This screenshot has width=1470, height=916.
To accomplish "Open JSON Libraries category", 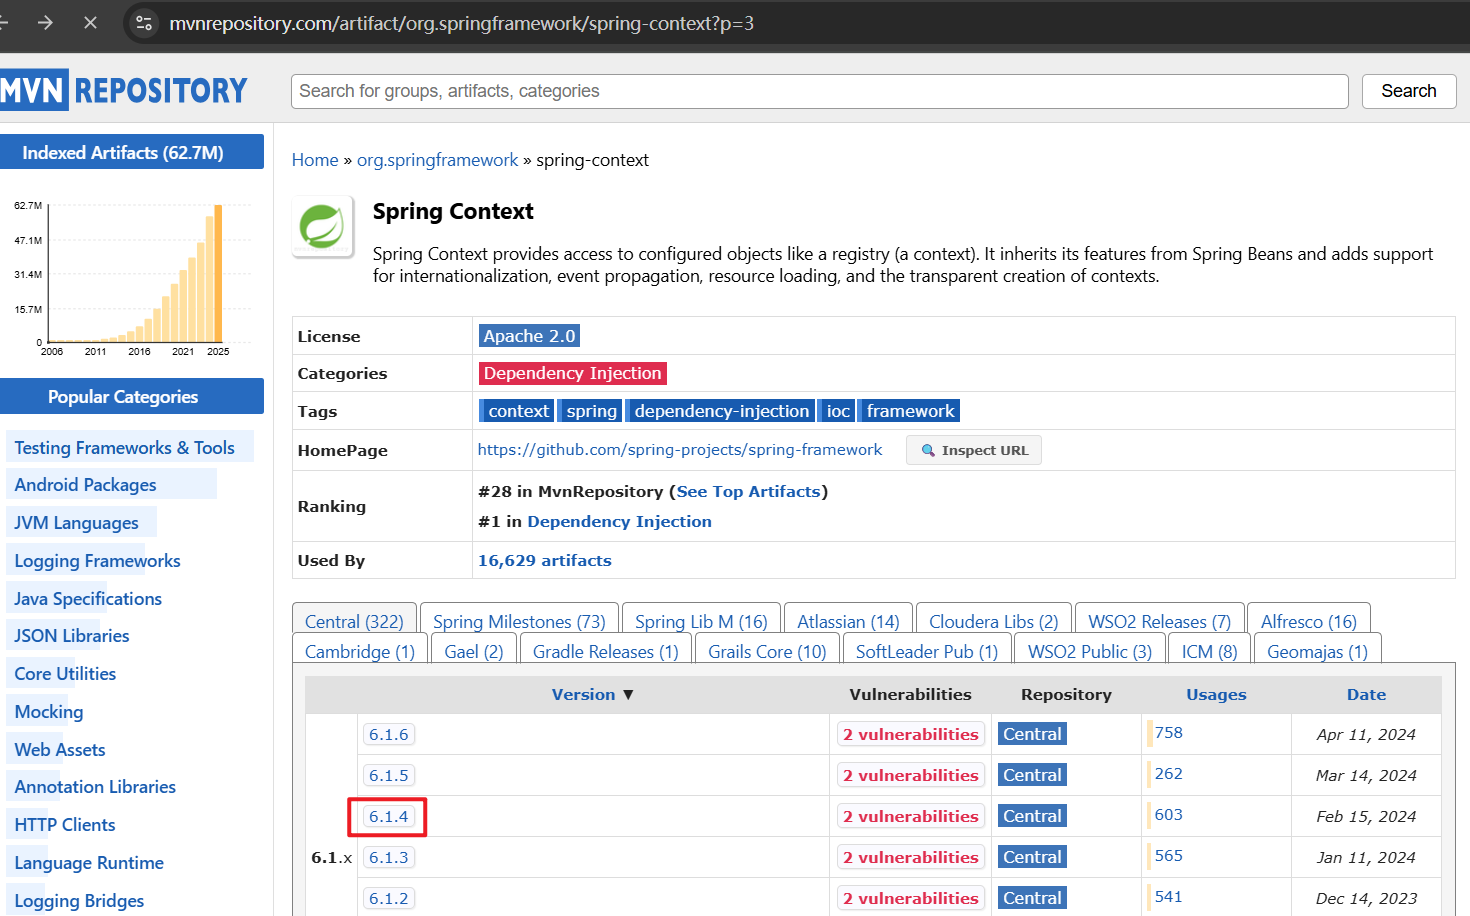I will click(72, 636).
